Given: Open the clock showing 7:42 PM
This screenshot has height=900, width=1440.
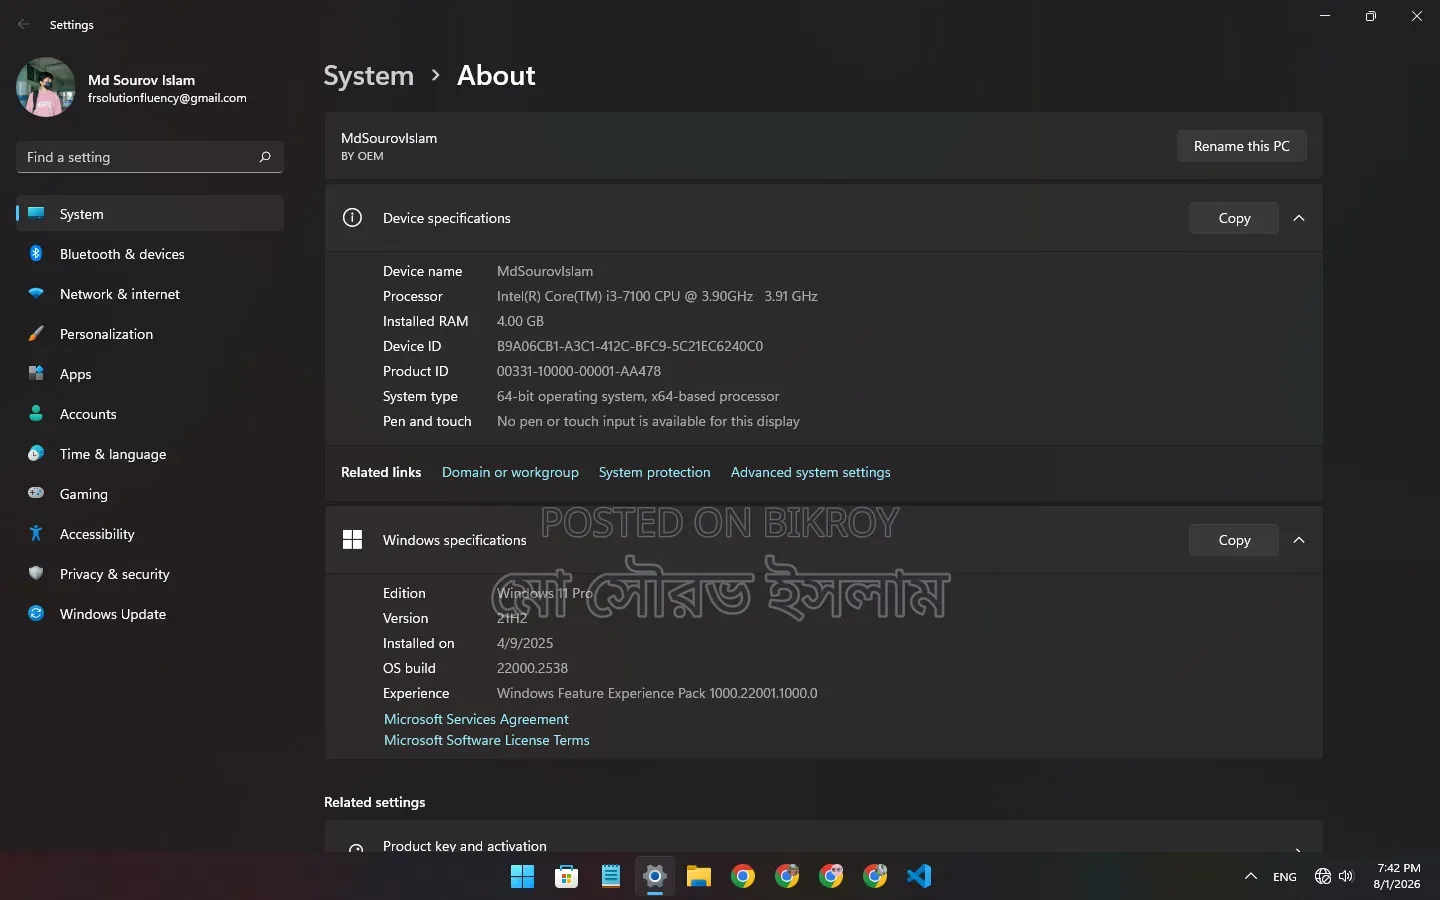Looking at the screenshot, I should (1397, 876).
